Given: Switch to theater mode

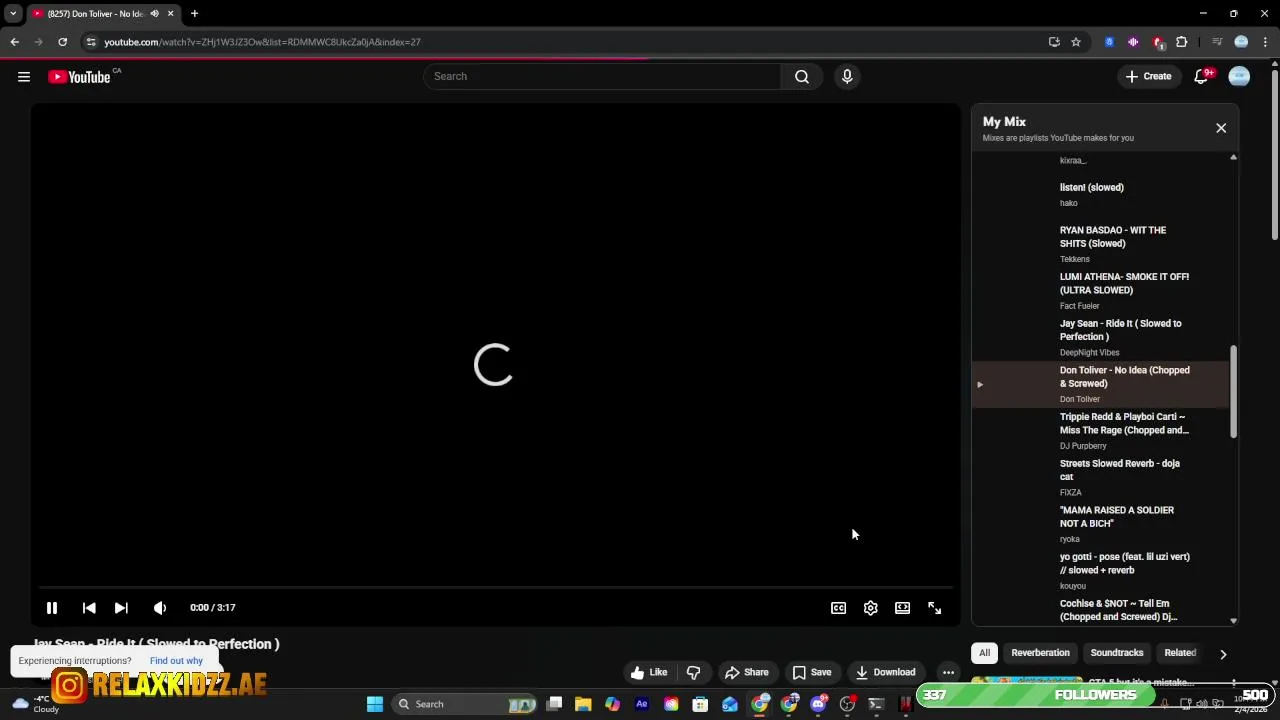Looking at the screenshot, I should [903, 608].
